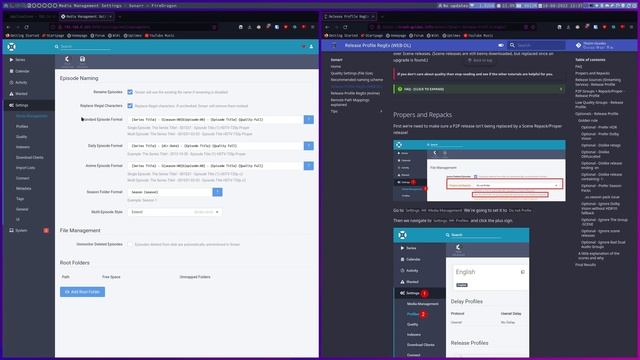Click the Back to top button
Screen dimensions: 640x360
tap(480, 60)
